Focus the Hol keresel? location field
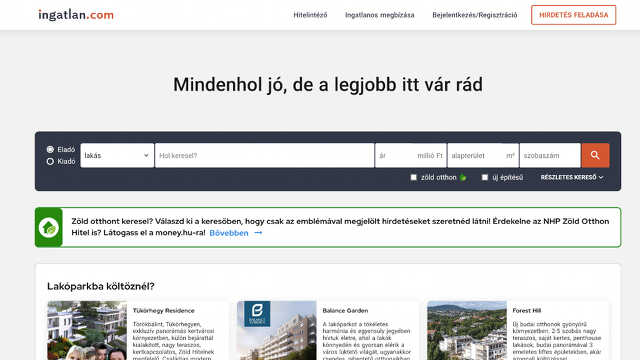This screenshot has height=360, width=640. tap(264, 155)
